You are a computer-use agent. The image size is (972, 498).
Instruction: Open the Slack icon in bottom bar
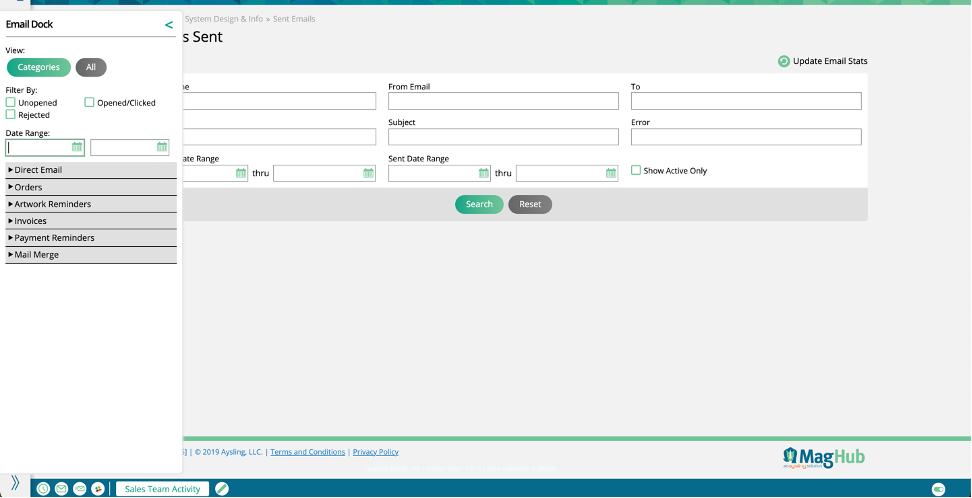pyautogui.click(x=98, y=489)
